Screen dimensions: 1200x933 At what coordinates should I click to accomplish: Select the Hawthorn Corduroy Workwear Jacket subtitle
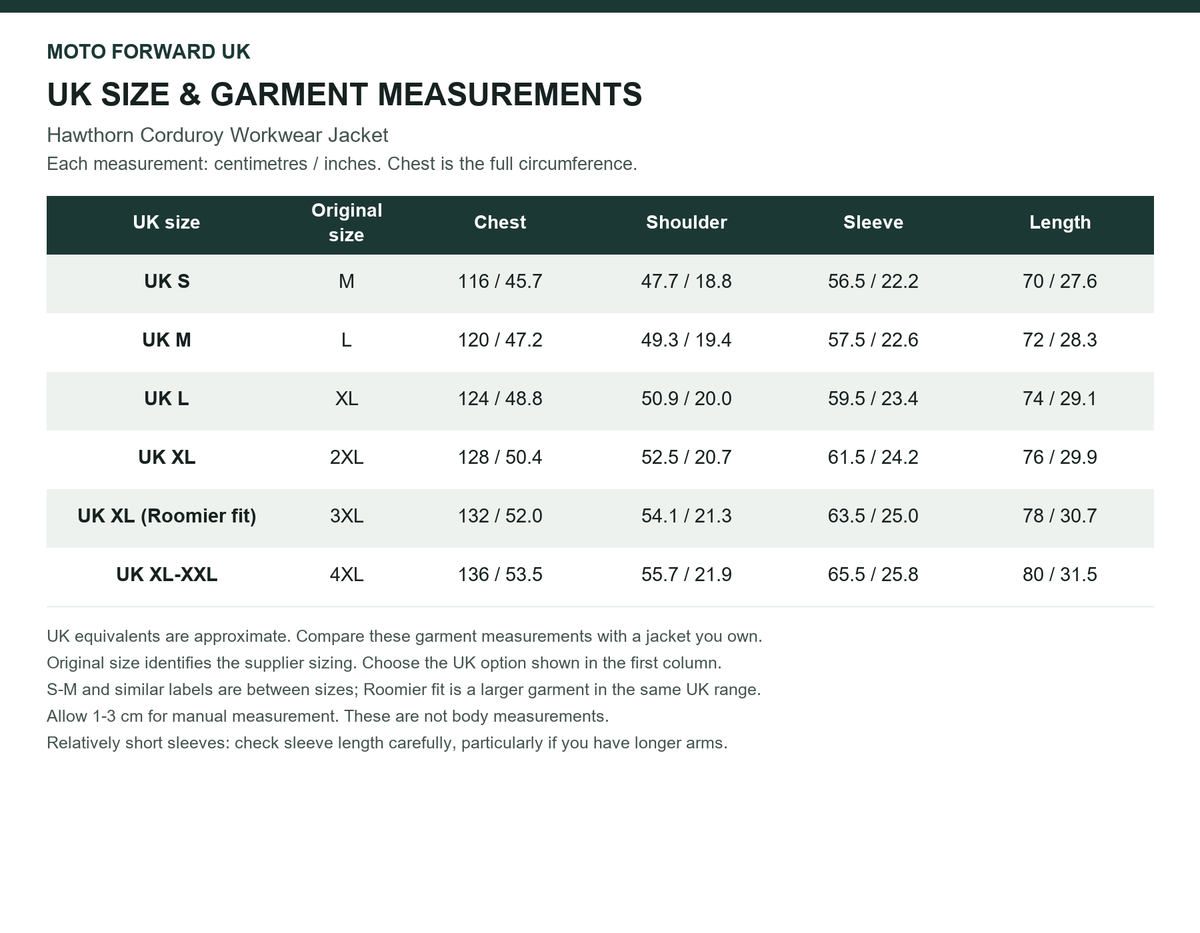click(x=217, y=135)
